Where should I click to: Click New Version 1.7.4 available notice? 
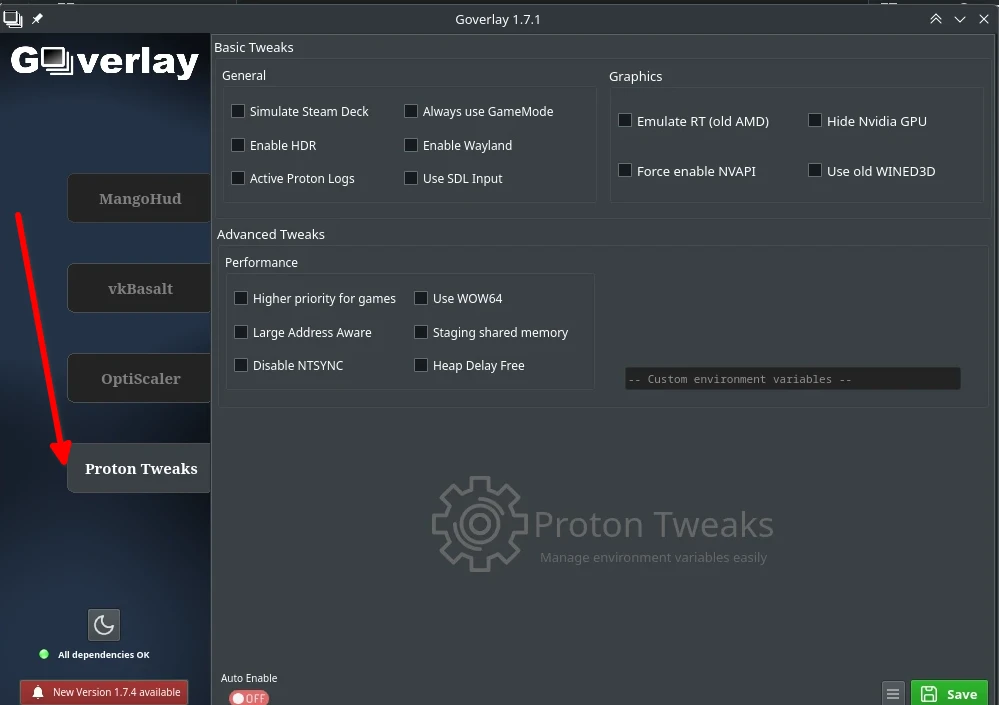[104, 692]
